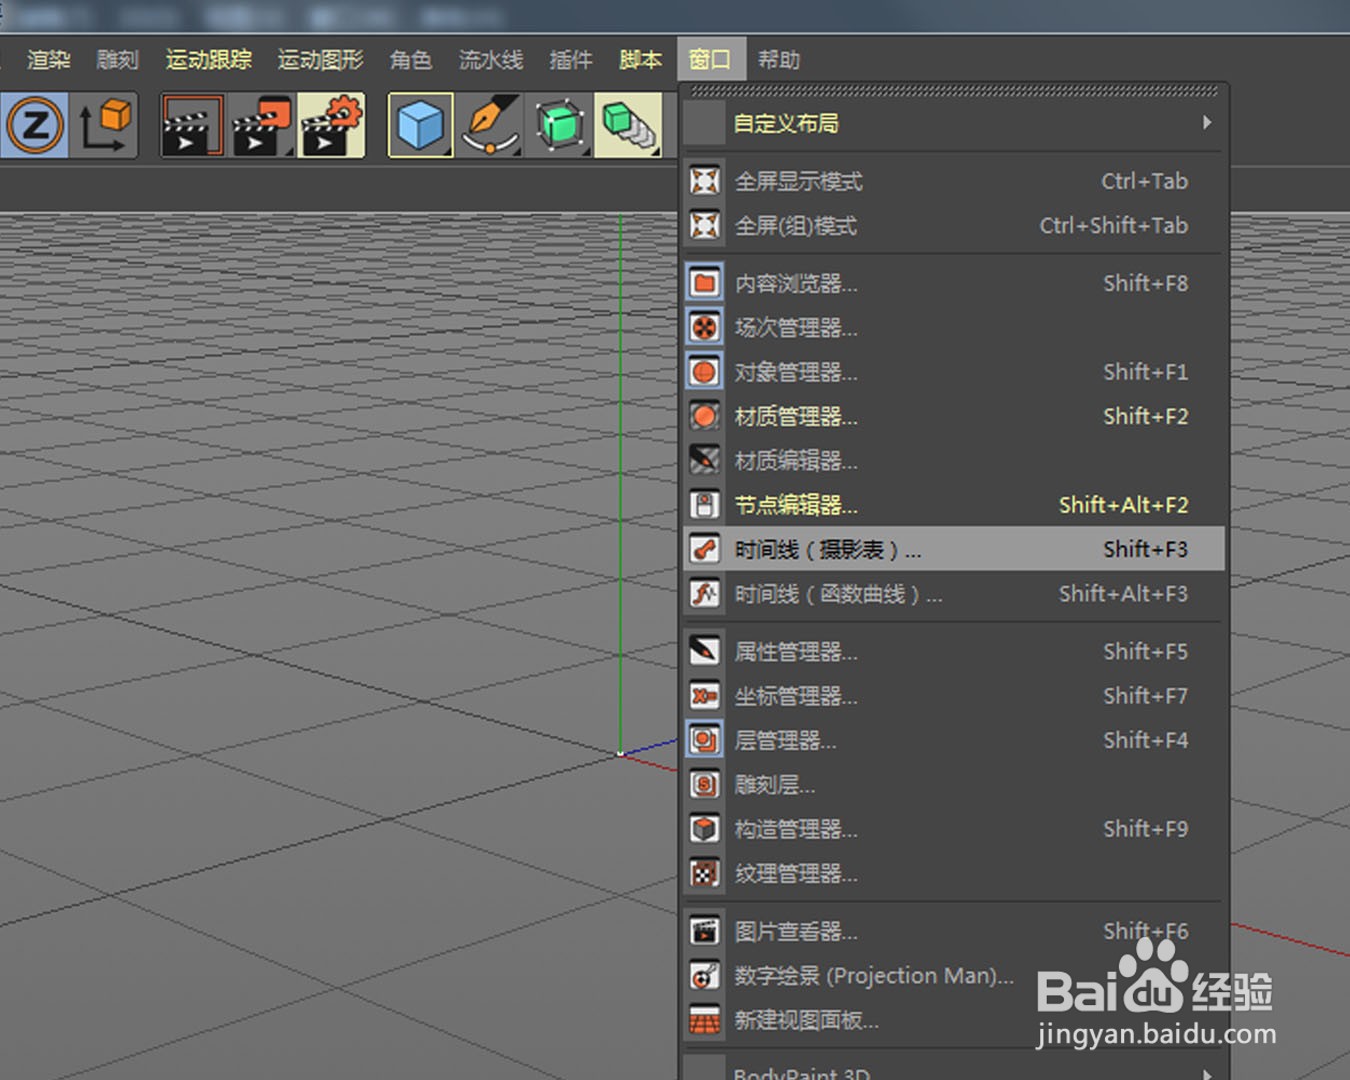Click the green subdivision surface generator icon
1350x1080 pixels.
pos(559,124)
